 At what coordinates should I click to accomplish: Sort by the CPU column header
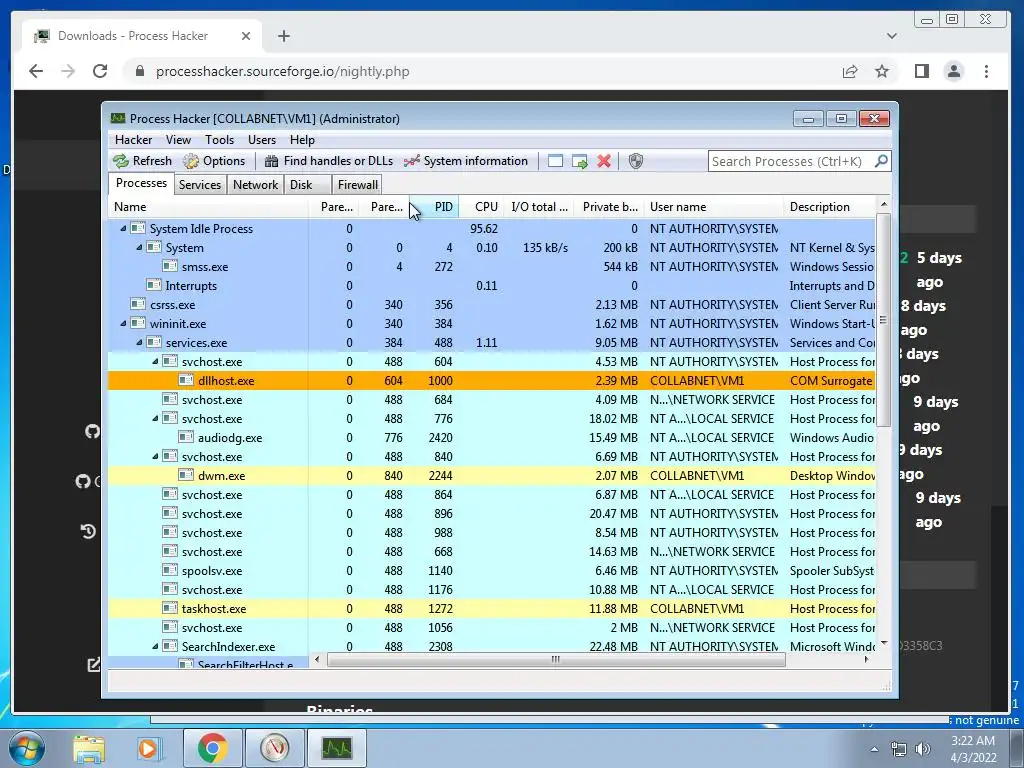point(481,207)
